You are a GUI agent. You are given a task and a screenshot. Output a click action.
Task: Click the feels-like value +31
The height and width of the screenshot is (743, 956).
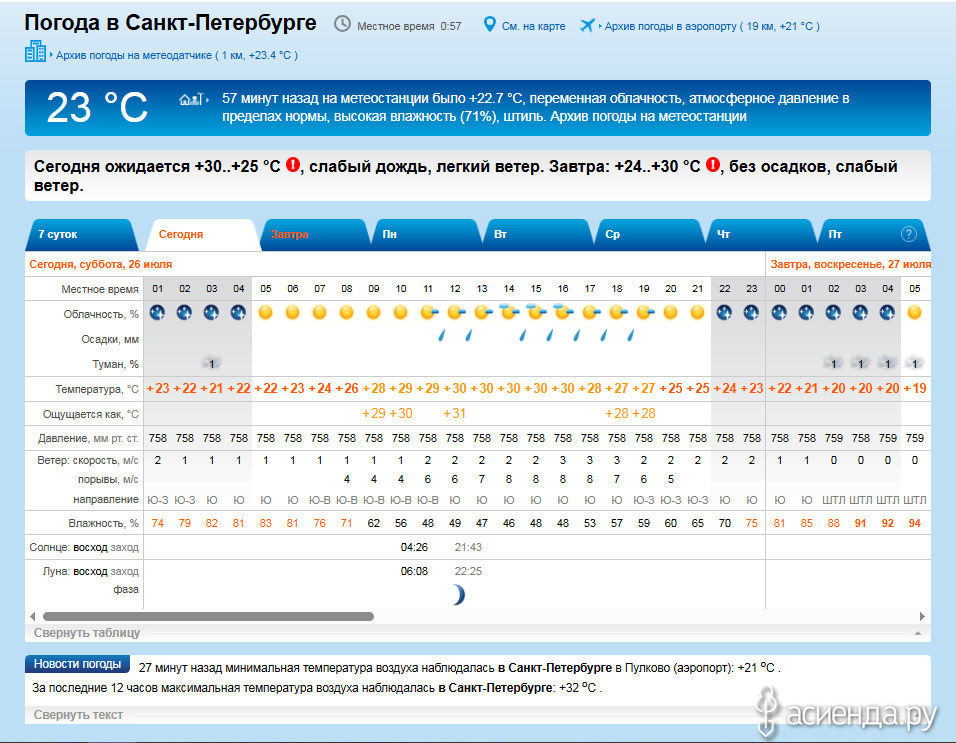[x=454, y=413]
